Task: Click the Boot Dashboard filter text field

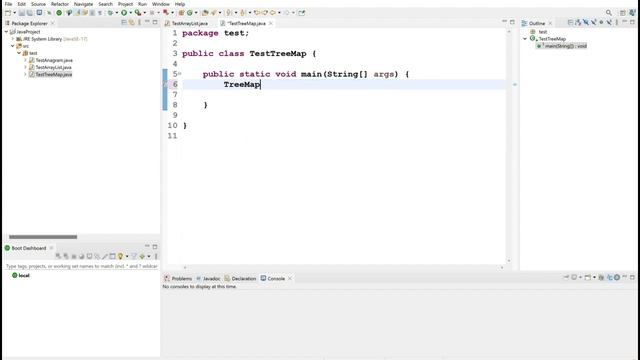Action: click(81, 266)
